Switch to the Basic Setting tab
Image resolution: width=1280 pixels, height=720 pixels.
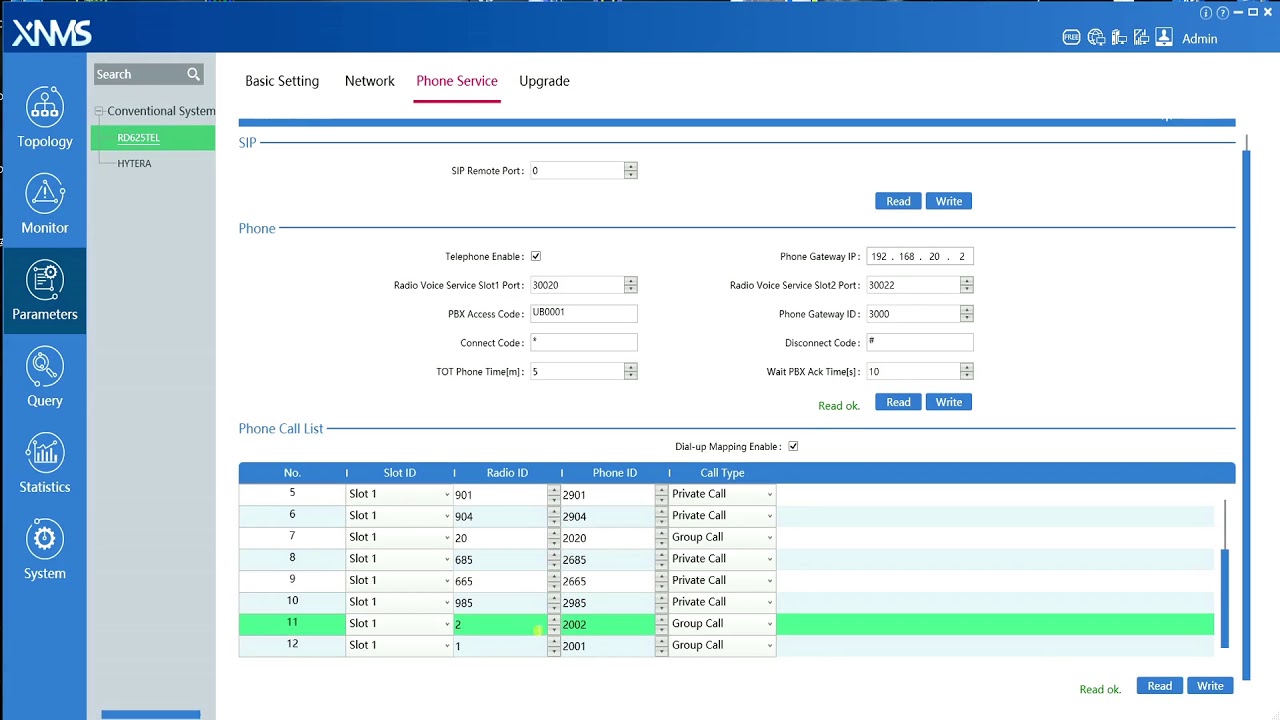[x=282, y=81]
